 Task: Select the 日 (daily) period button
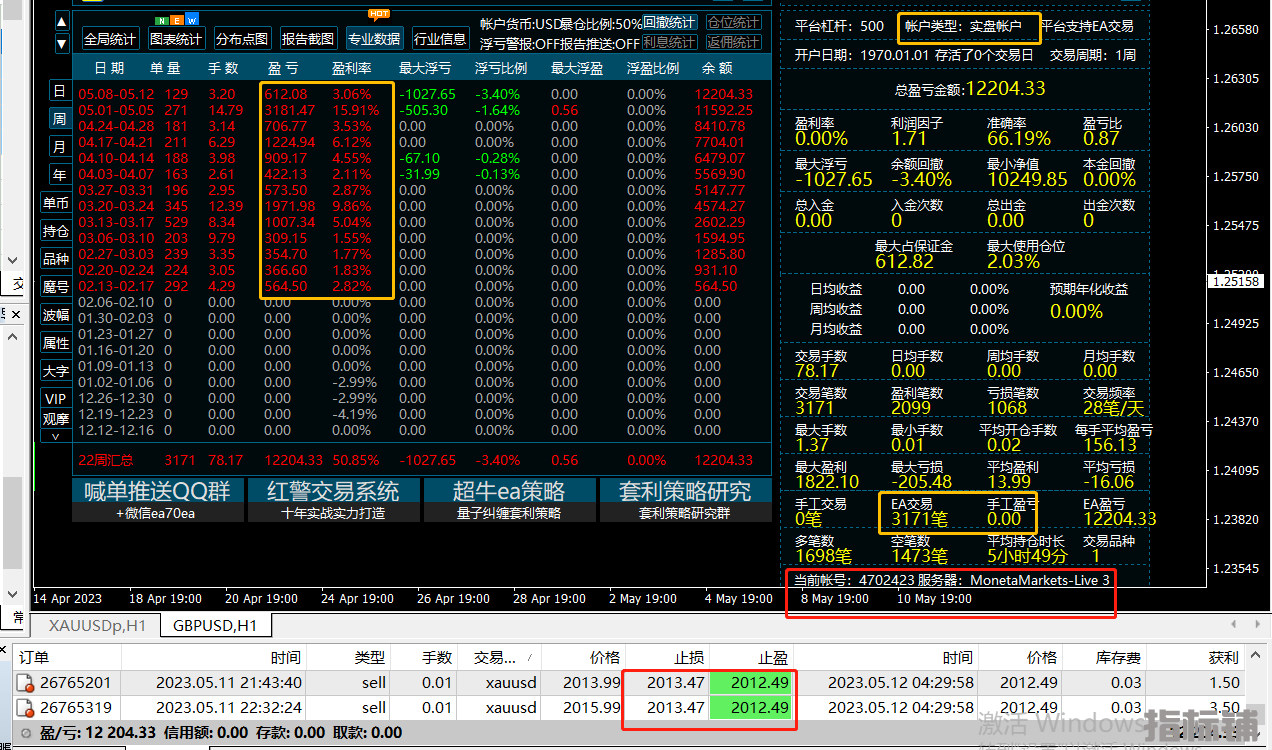coord(59,92)
